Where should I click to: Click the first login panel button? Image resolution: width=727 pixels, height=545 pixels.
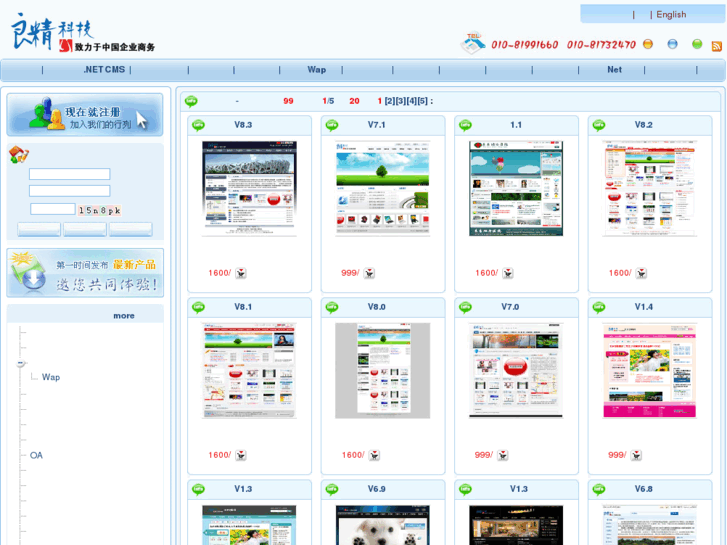(x=39, y=229)
